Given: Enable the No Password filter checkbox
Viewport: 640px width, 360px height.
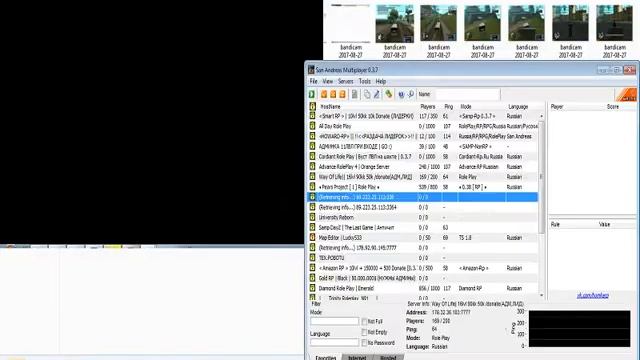Looking at the screenshot, I should pyautogui.click(x=364, y=343).
